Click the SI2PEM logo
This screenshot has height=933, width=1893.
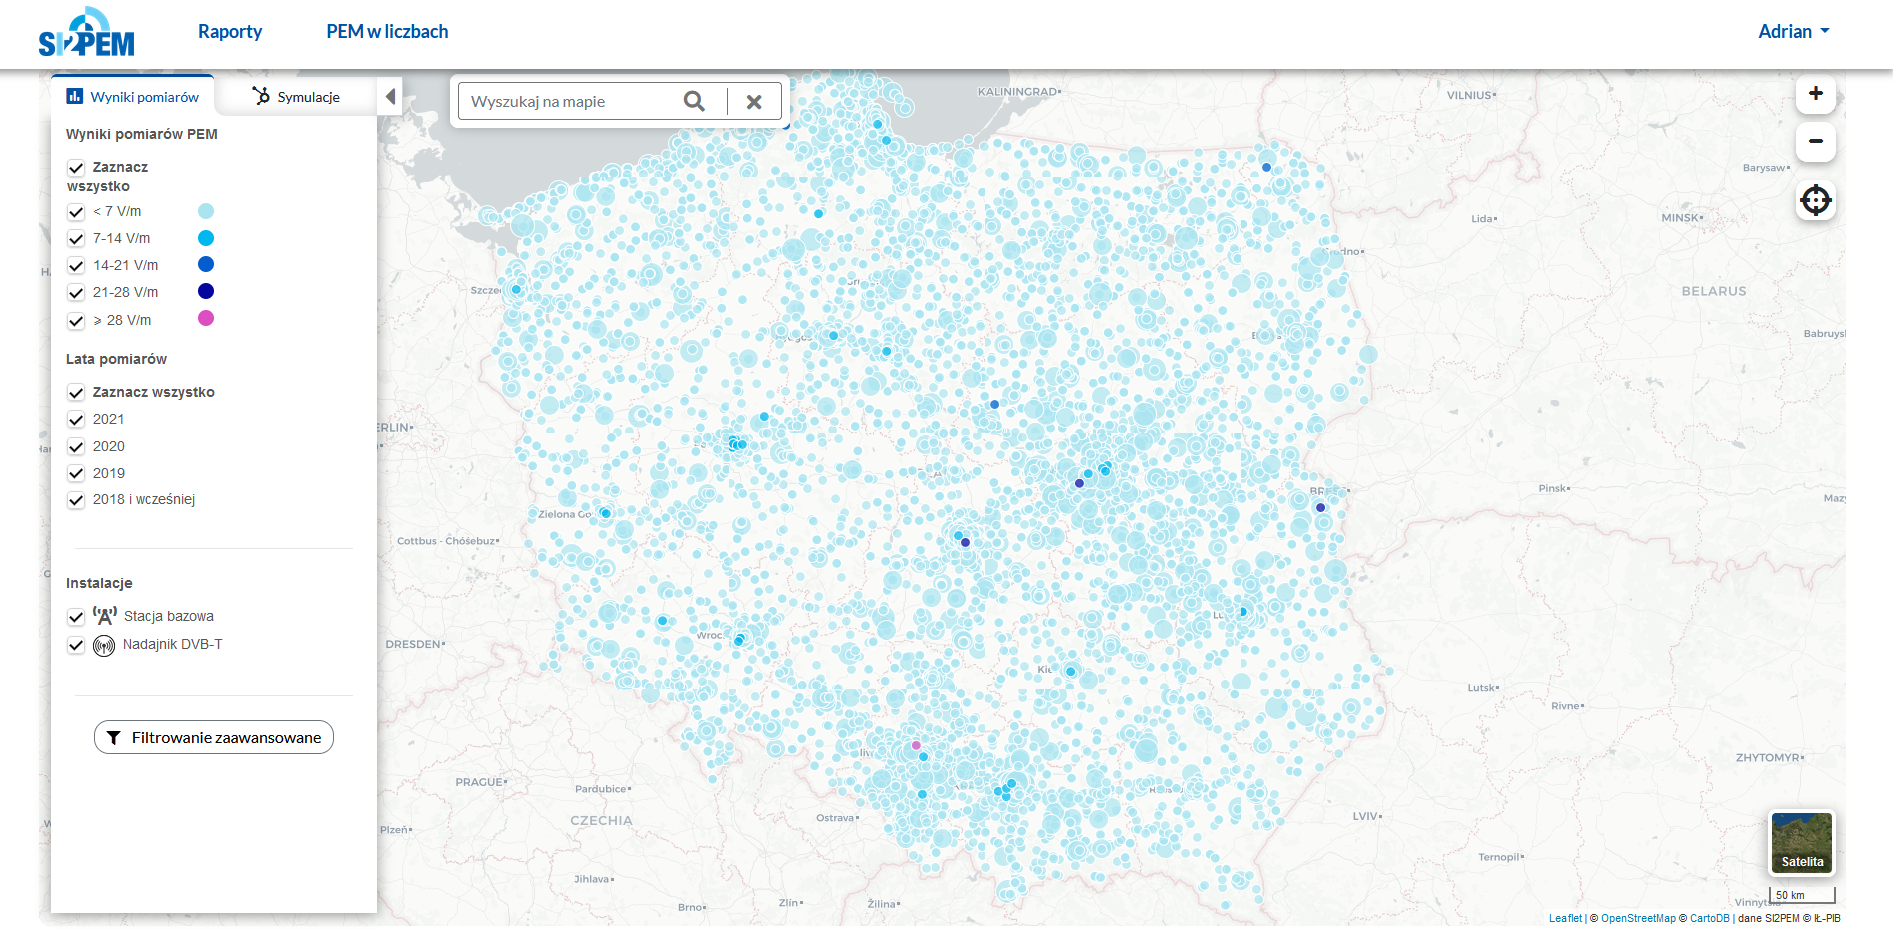pos(87,31)
